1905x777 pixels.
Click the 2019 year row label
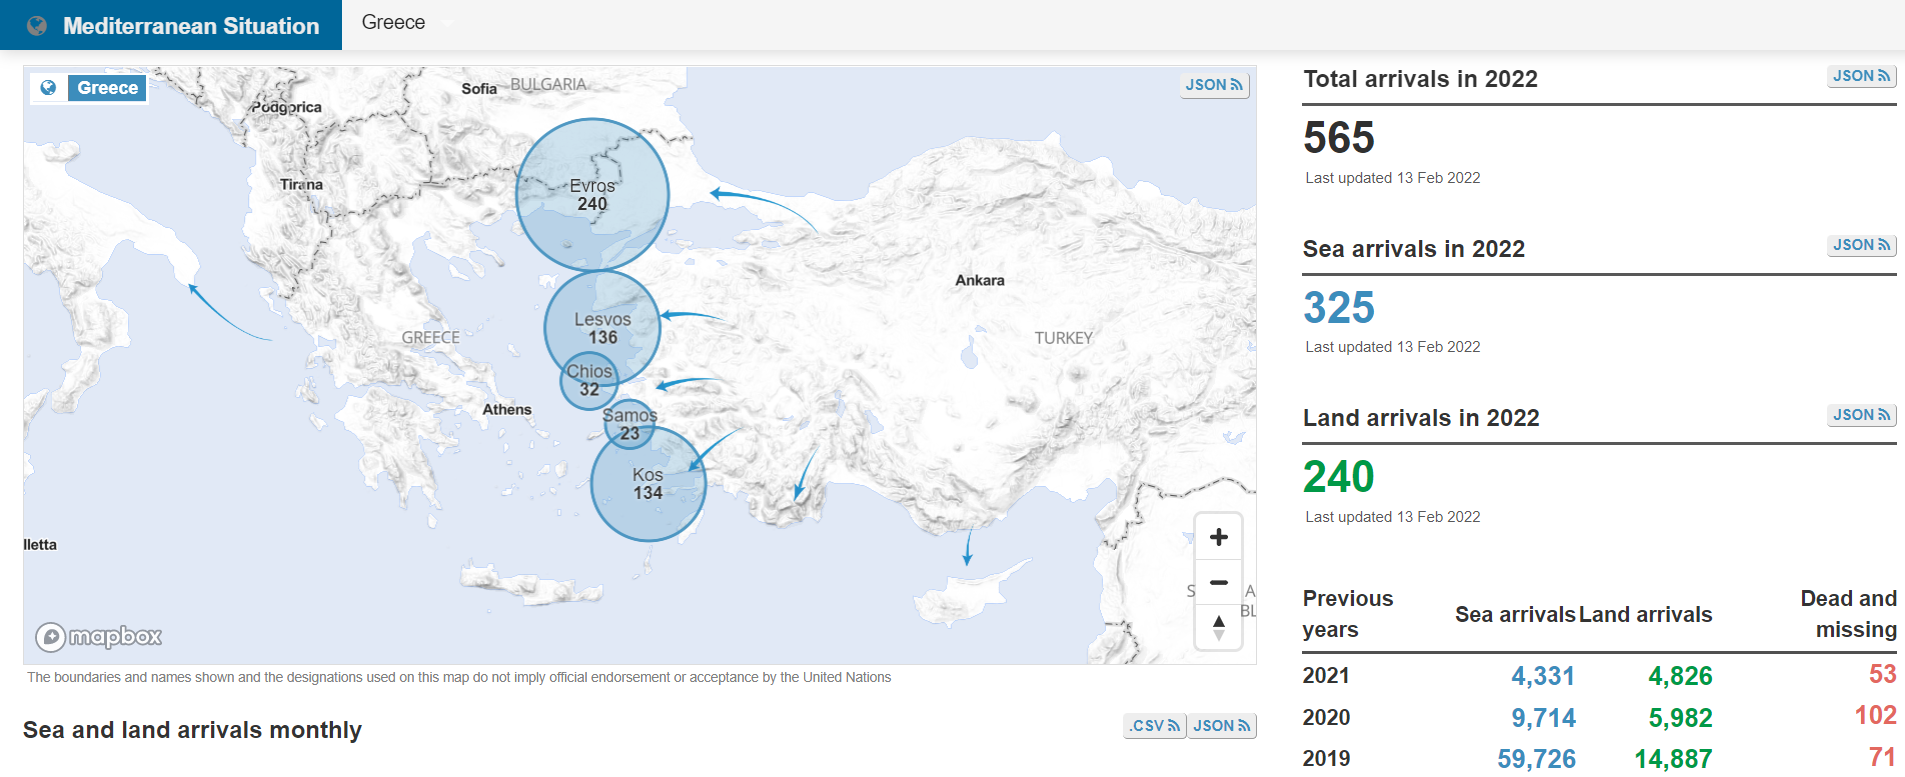click(x=1326, y=759)
